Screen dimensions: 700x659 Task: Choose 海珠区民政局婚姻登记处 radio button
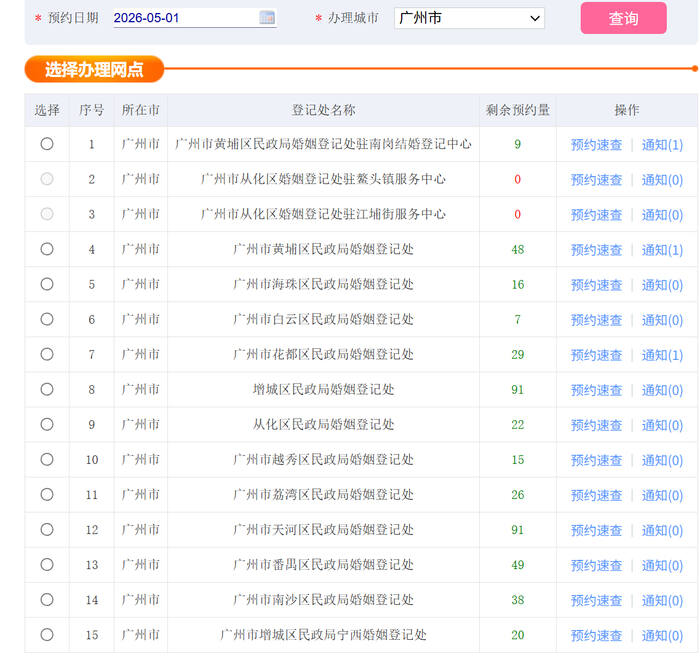47,284
